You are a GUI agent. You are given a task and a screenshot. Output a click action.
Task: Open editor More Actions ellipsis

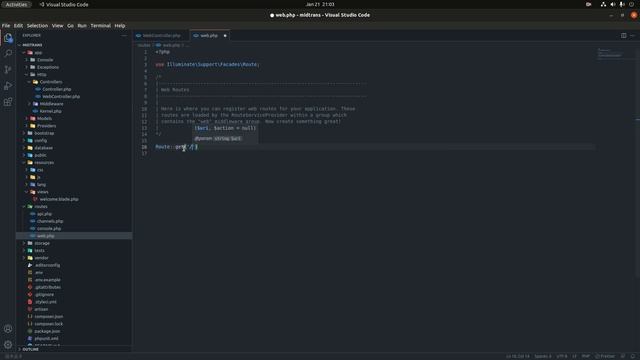click(x=633, y=36)
